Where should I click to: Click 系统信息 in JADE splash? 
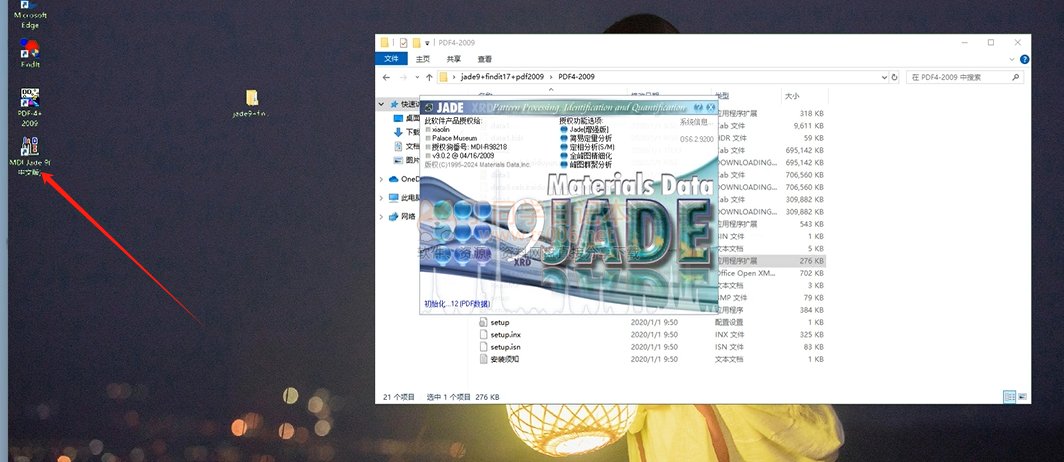[x=694, y=121]
